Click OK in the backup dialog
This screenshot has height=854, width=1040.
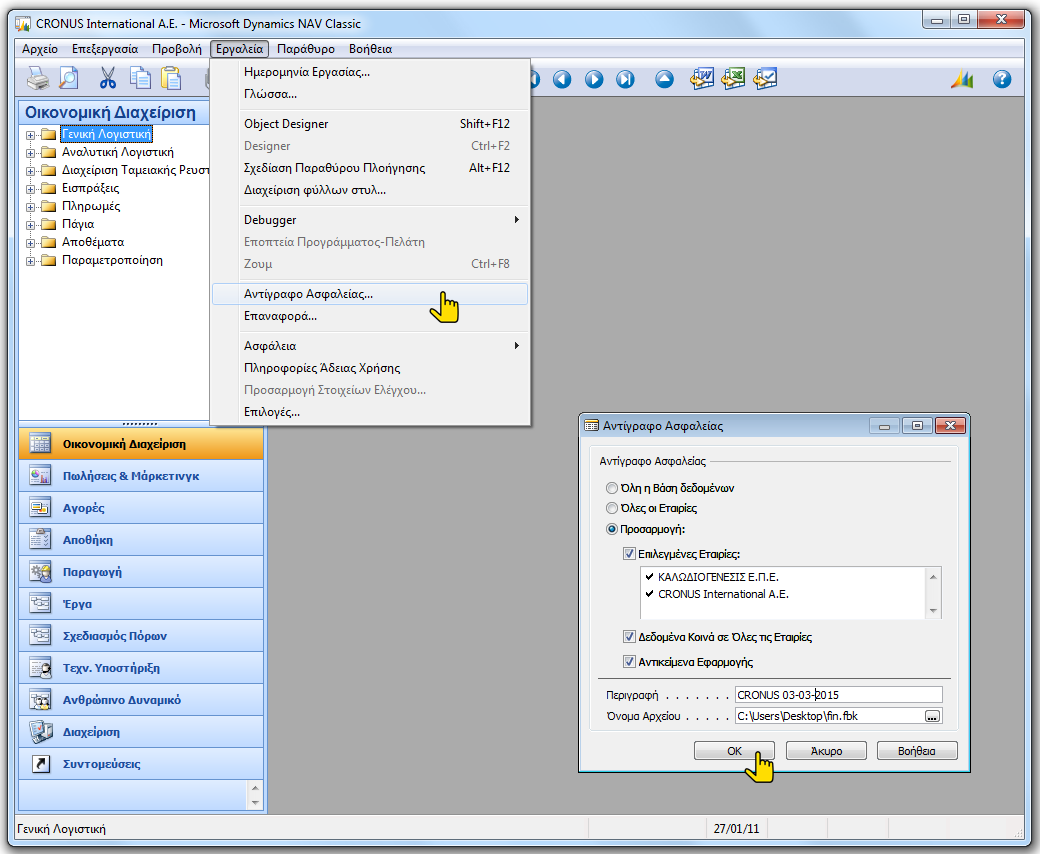click(x=734, y=751)
